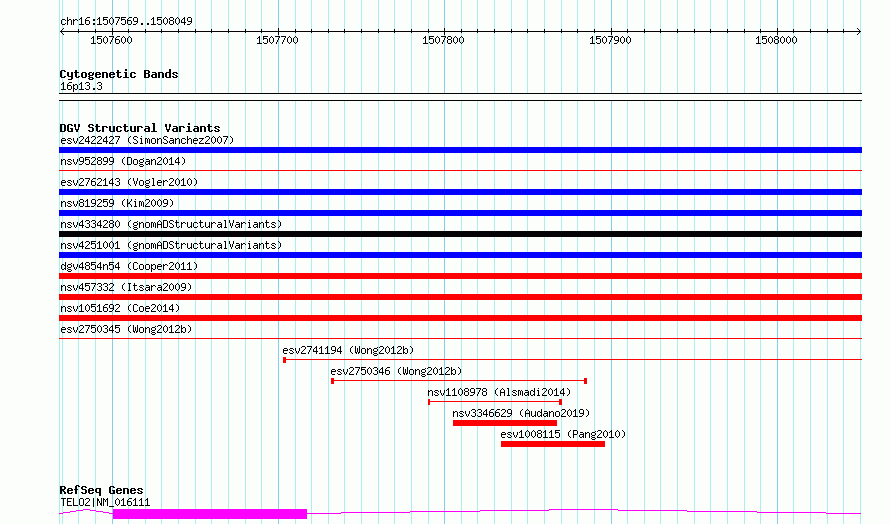The image size is (890, 524).
Task: Click the 1507600 ruler position label
Action: click(111, 40)
